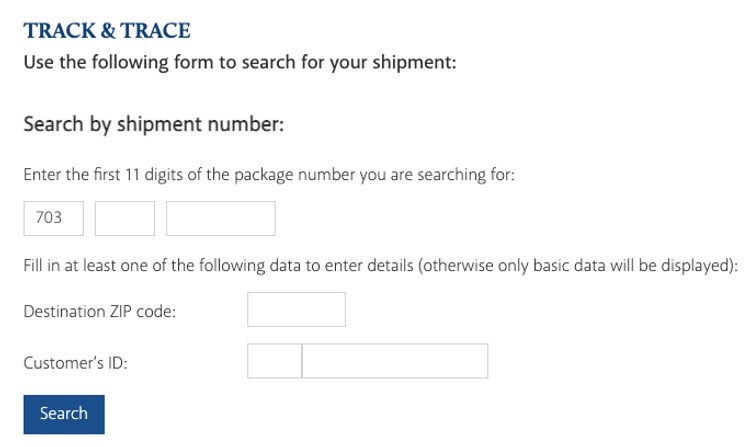Click the word 'TRACE' in the title

point(158,32)
